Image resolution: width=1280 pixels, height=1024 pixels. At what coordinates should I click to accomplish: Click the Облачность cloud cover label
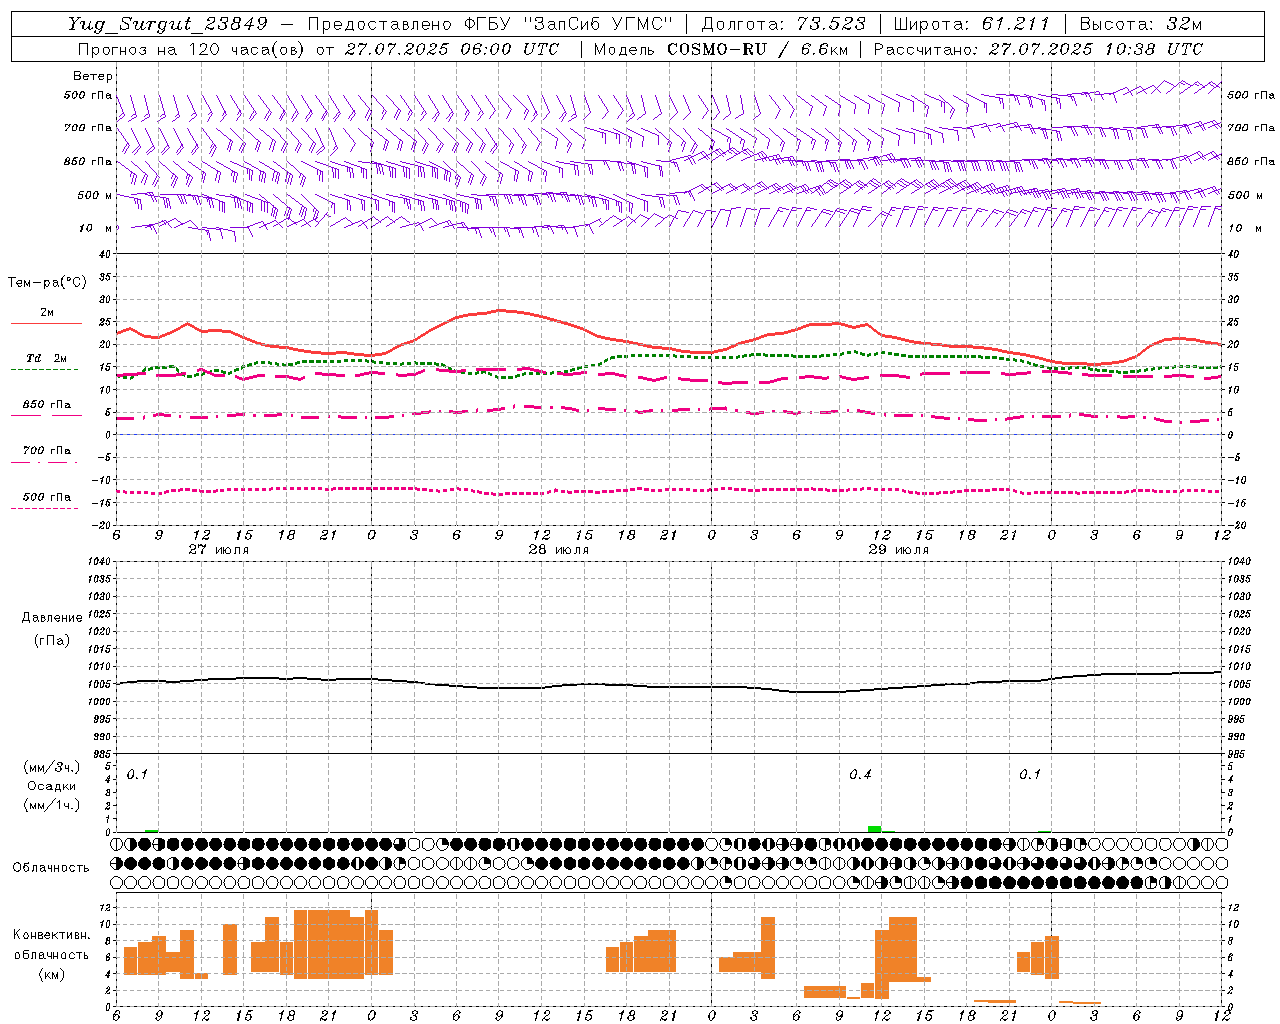51,868
